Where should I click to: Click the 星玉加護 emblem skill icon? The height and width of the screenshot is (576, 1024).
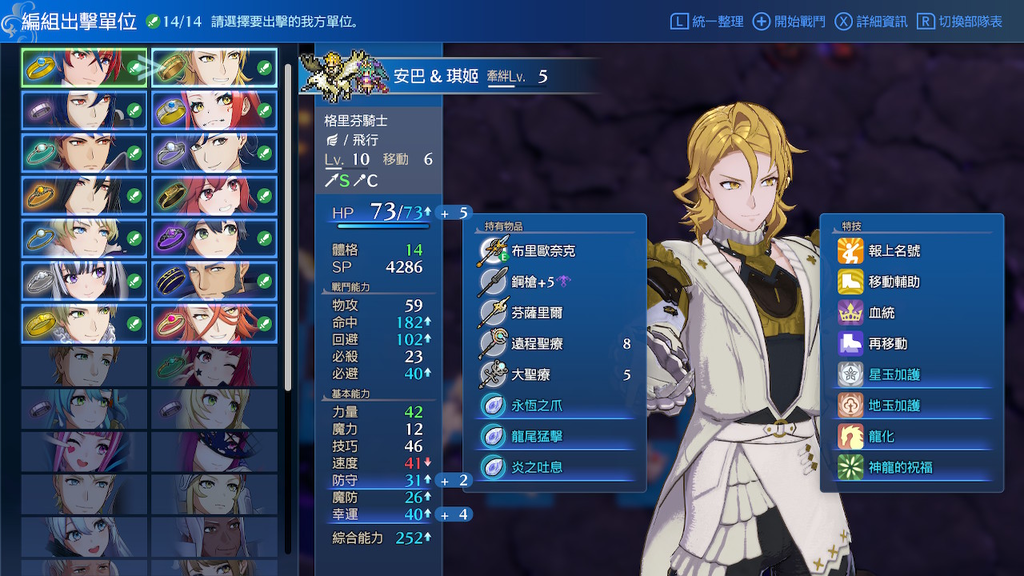click(850, 374)
